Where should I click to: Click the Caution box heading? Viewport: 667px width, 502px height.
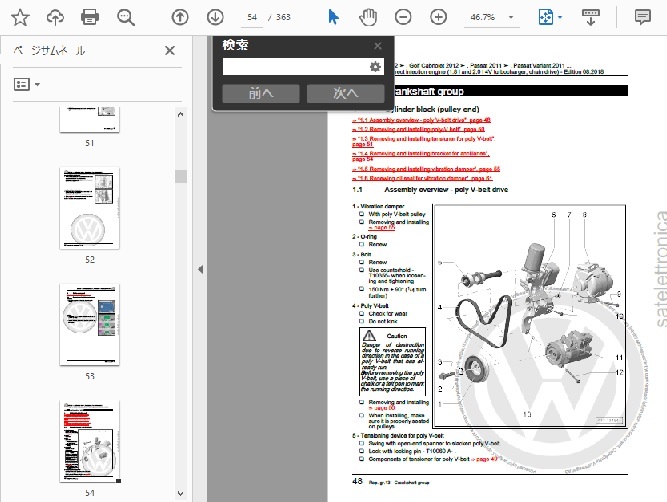pos(396,336)
